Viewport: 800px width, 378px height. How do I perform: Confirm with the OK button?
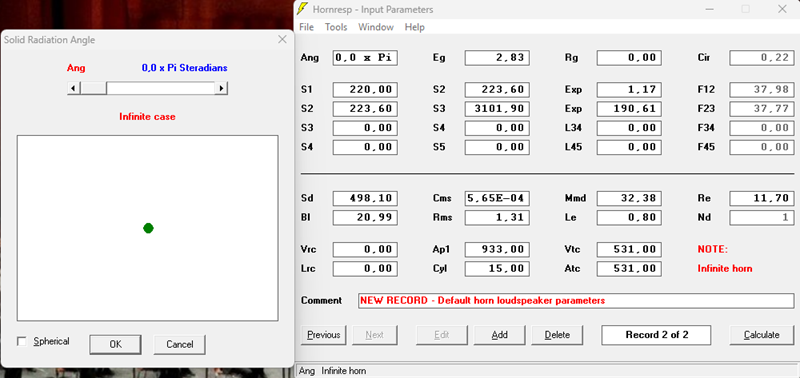point(115,344)
